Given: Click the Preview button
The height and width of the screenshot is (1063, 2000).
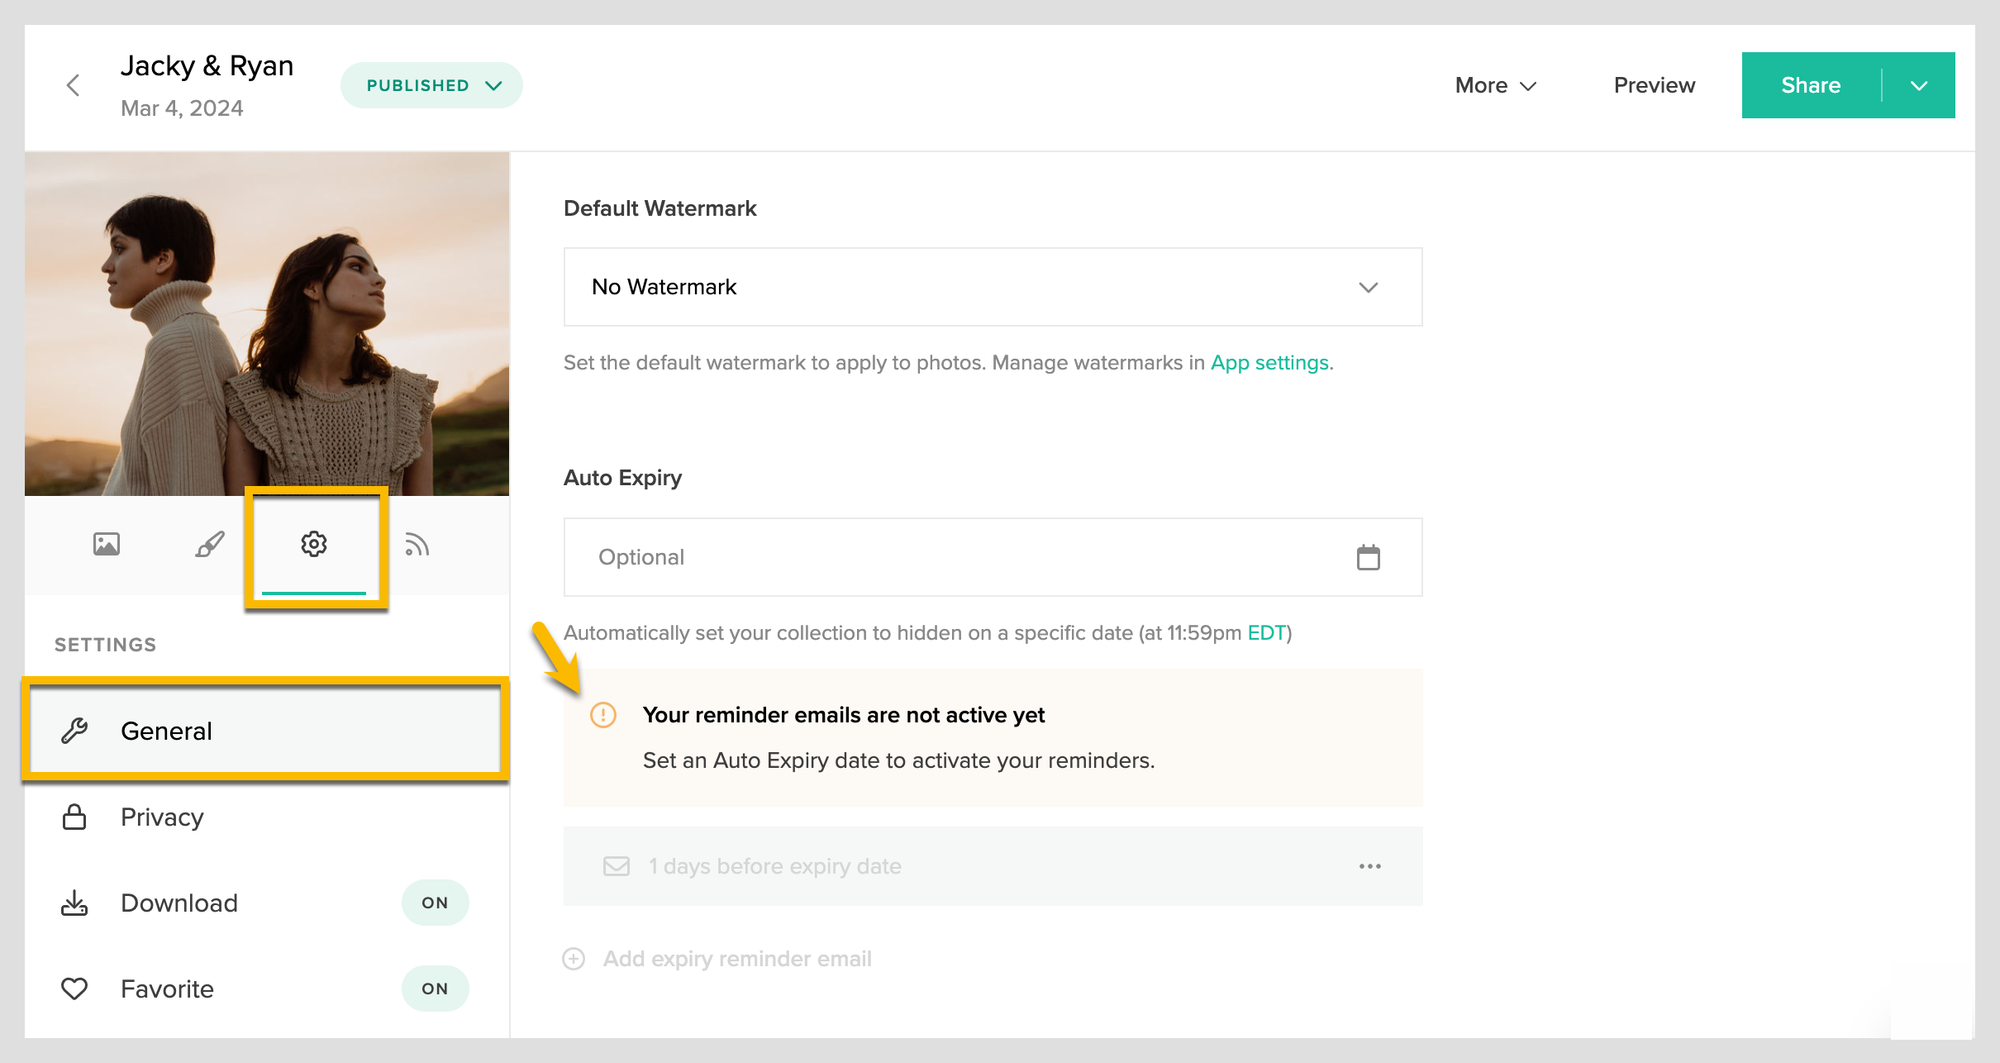Looking at the screenshot, I should click(1654, 86).
